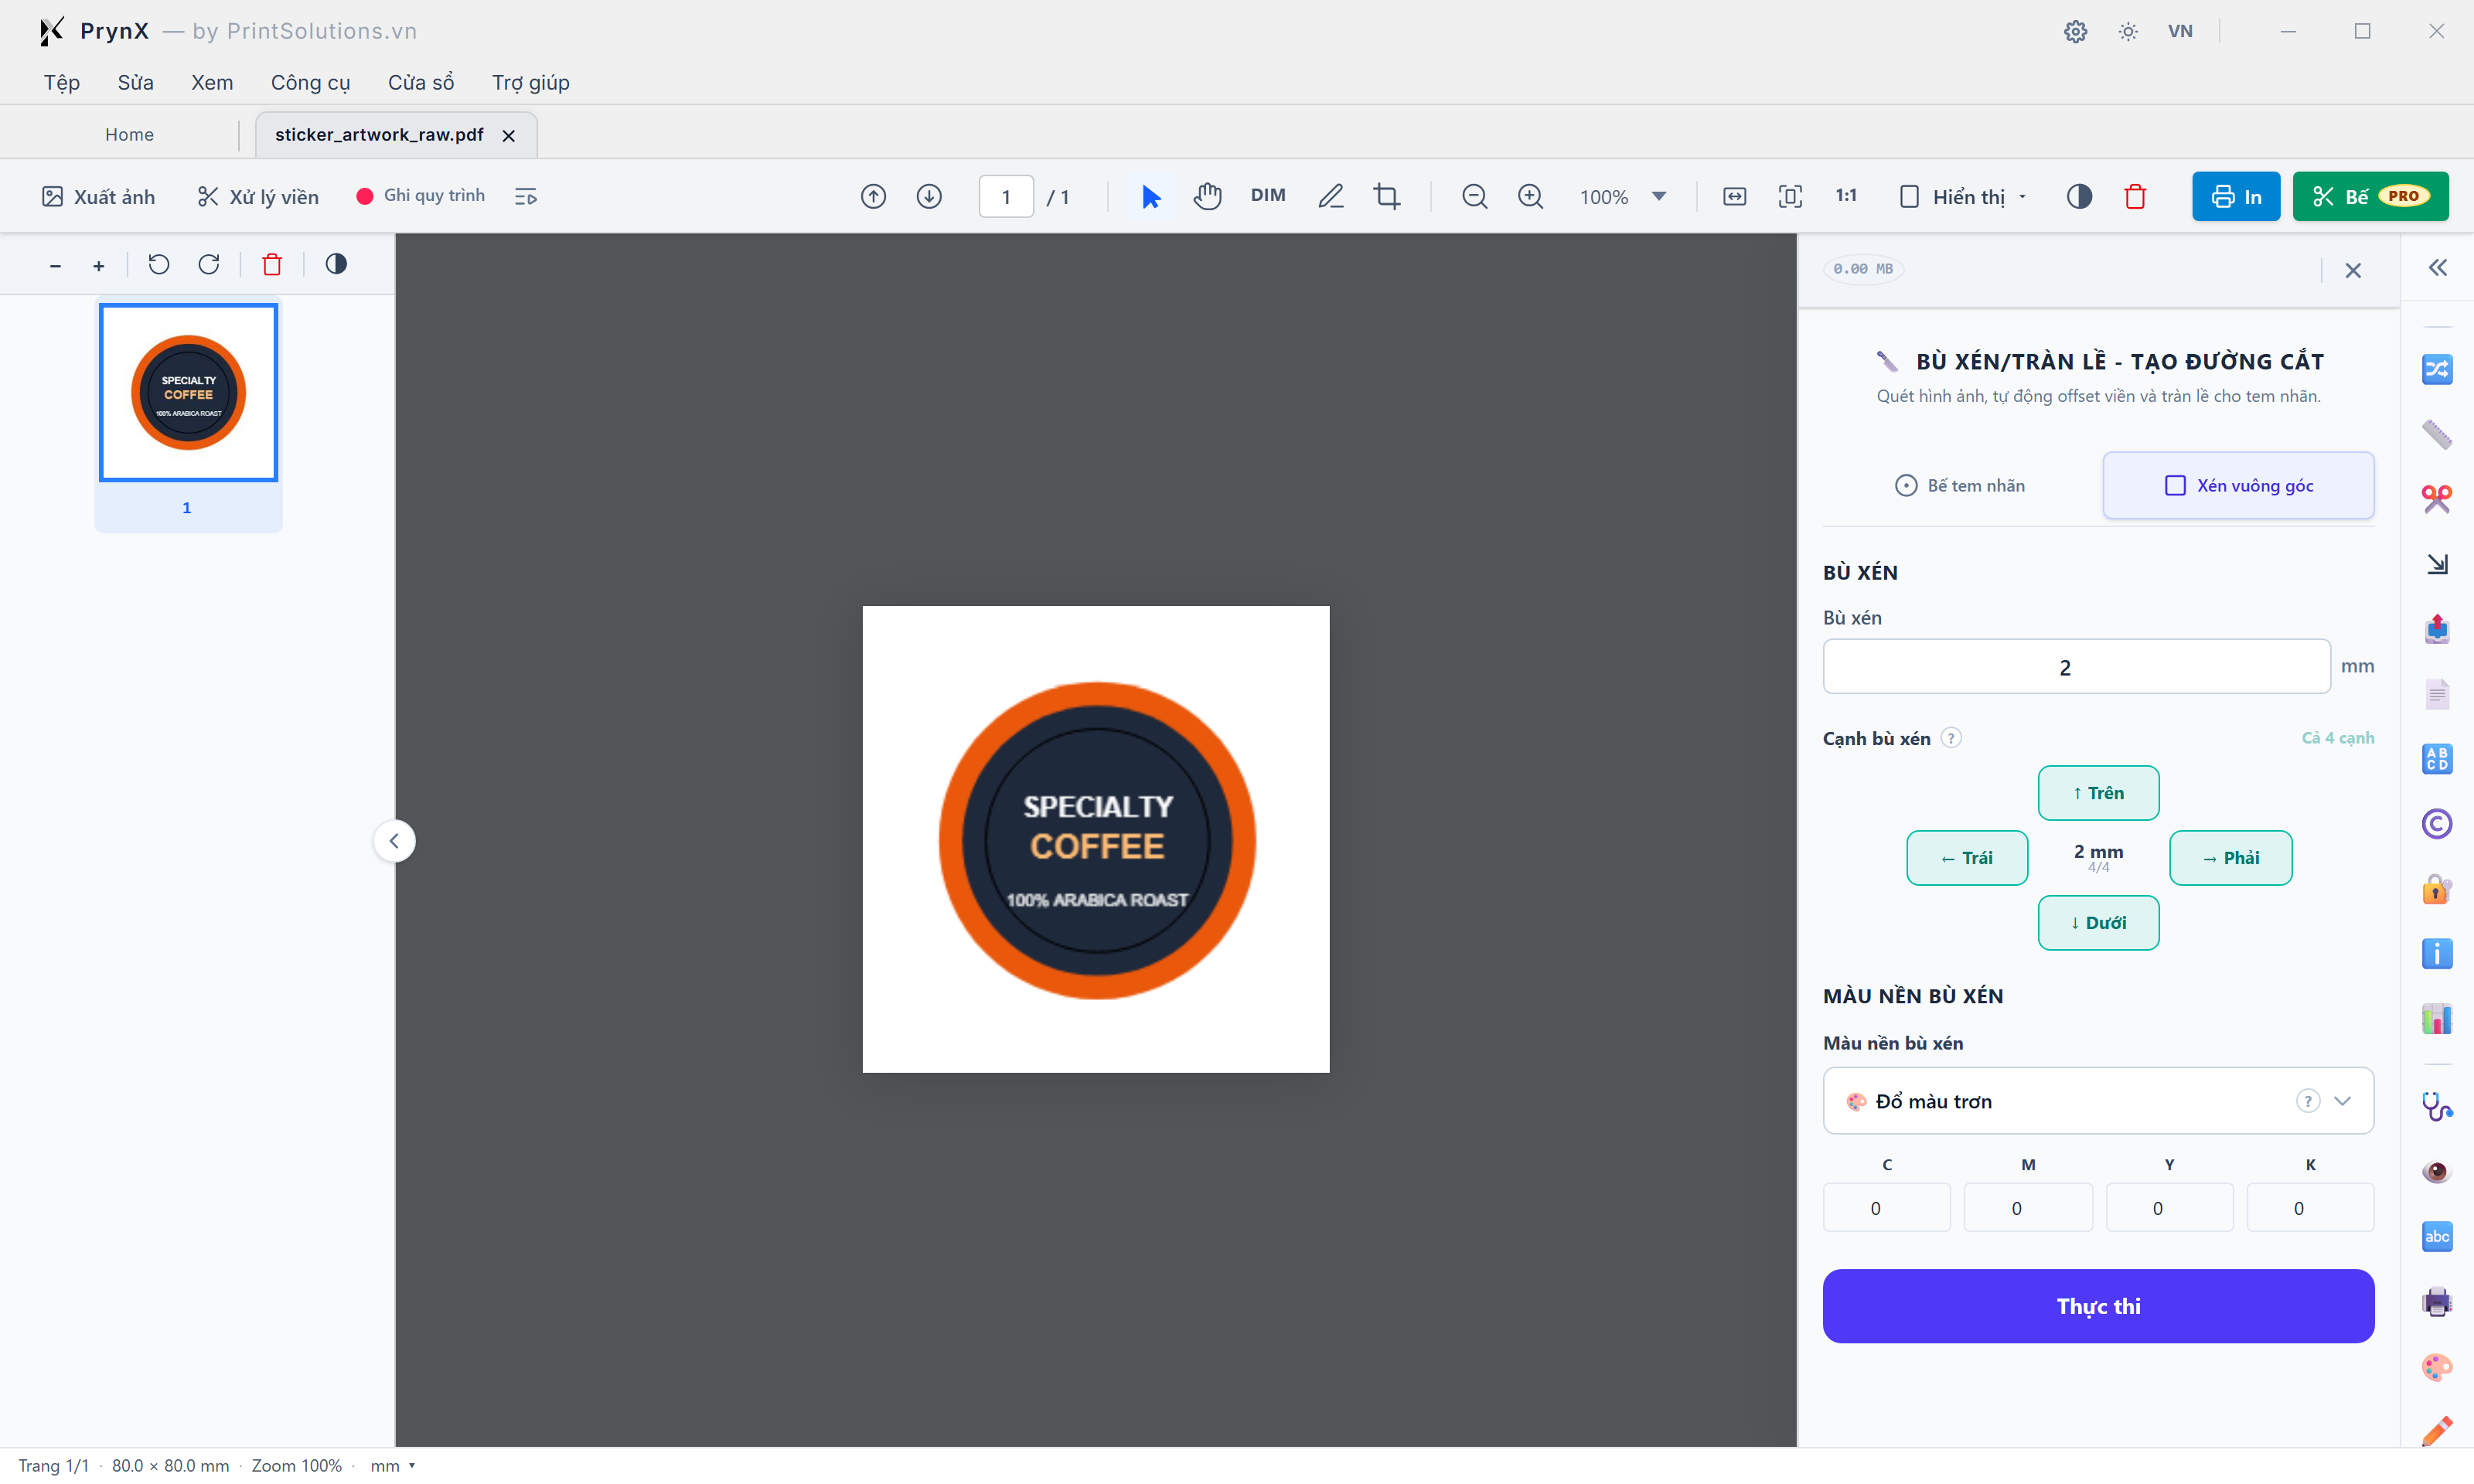The image size is (2474, 1484).
Task: Choose the DIM measurement tool
Action: click(x=1267, y=196)
